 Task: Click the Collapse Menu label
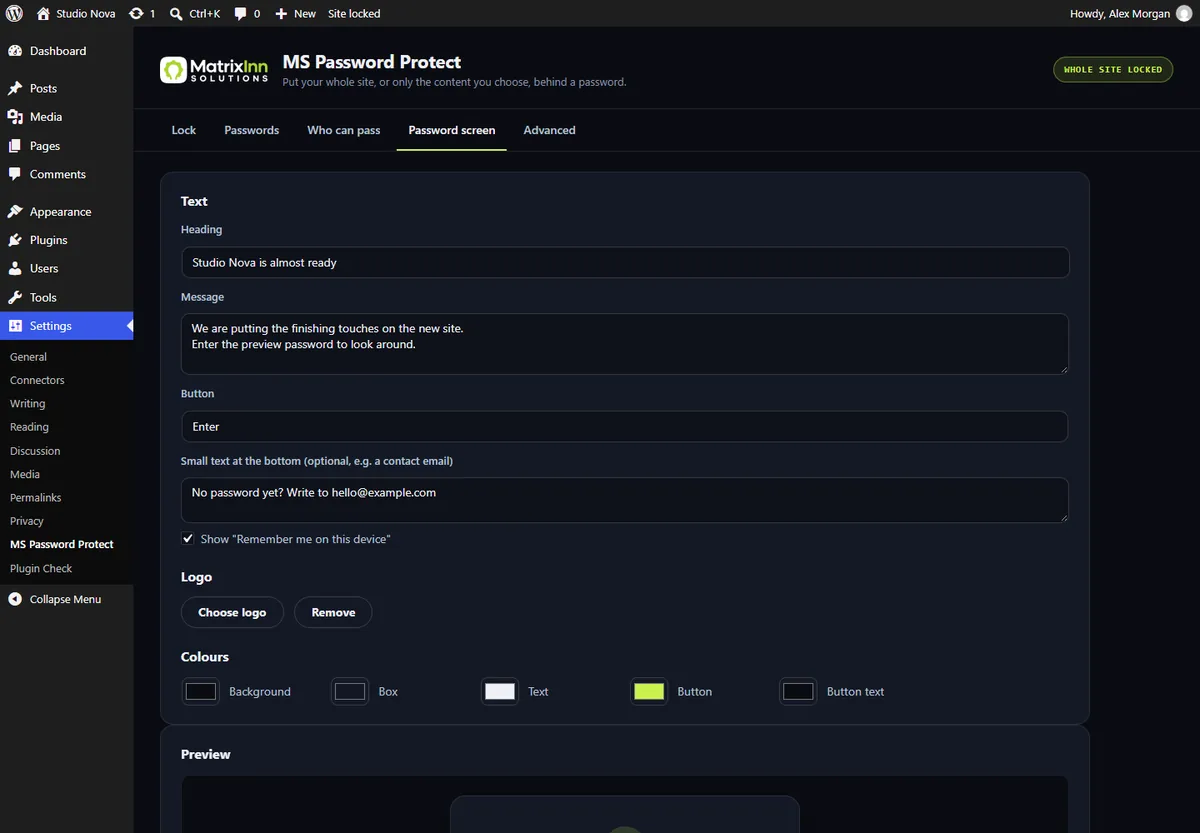pyautogui.click(x=65, y=599)
